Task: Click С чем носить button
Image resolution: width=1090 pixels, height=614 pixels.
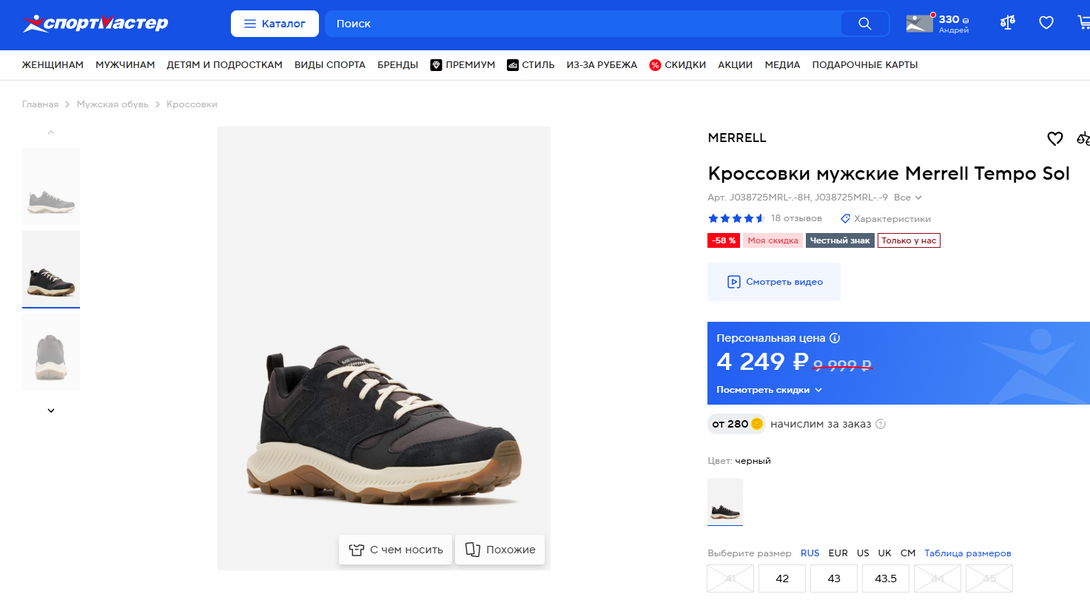Action: click(x=396, y=549)
